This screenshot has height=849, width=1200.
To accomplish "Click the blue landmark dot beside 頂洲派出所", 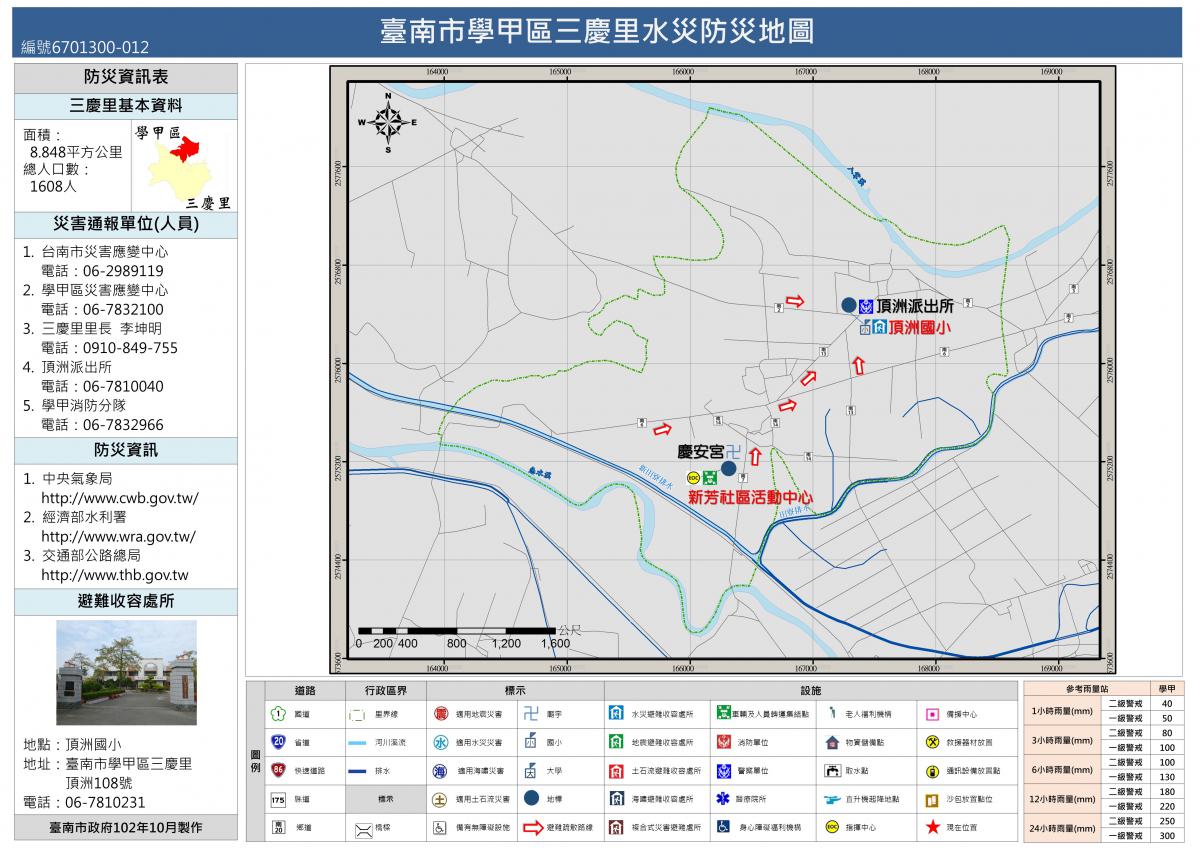I will pos(848,305).
